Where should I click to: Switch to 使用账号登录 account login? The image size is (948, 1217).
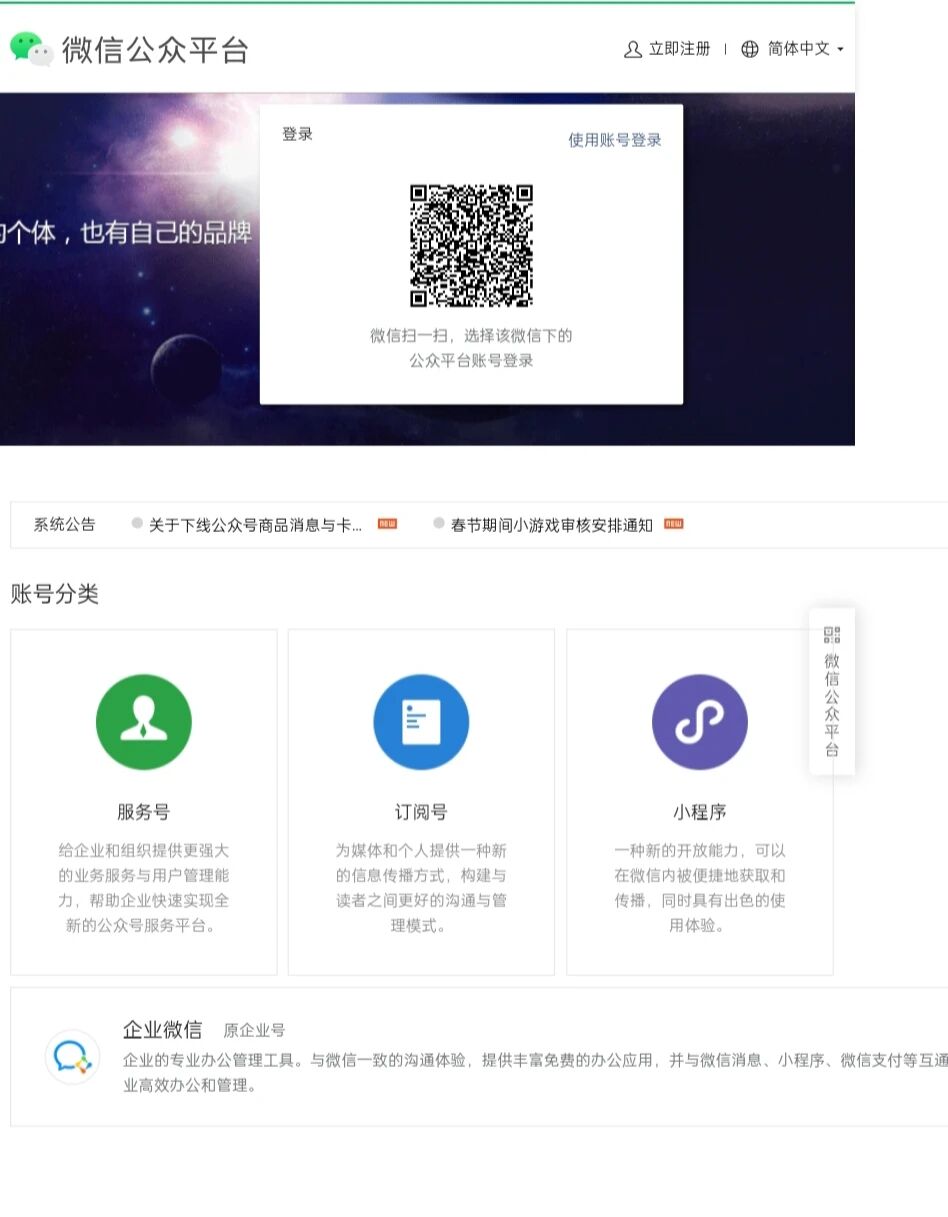pyautogui.click(x=615, y=140)
